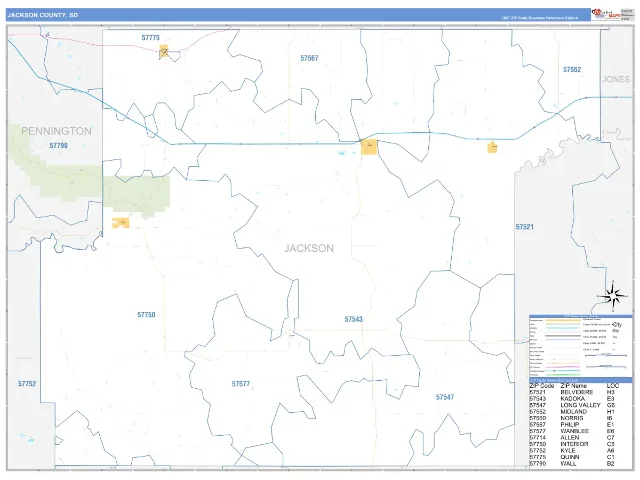Click the JONES county label

(616, 79)
